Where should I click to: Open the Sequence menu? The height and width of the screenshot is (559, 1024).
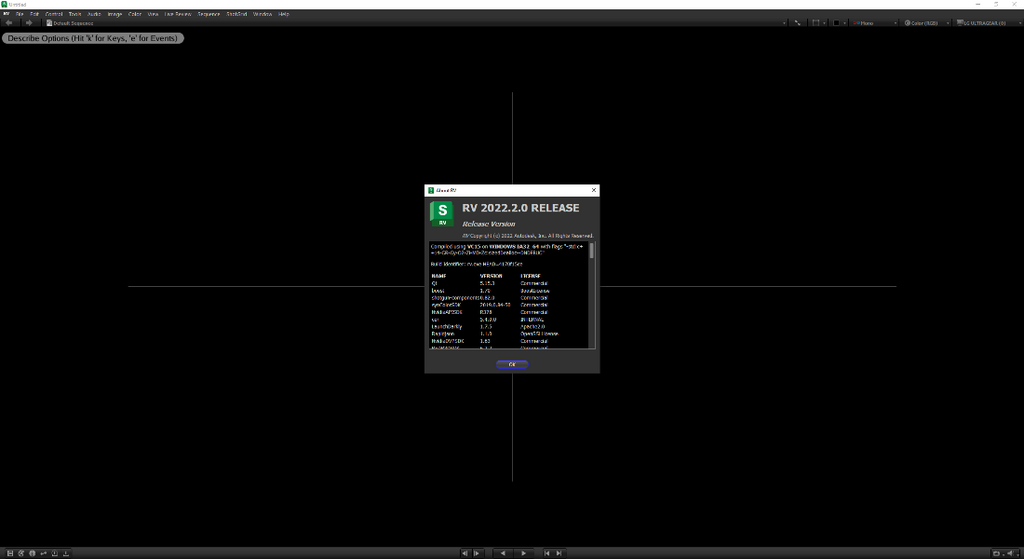tap(208, 14)
